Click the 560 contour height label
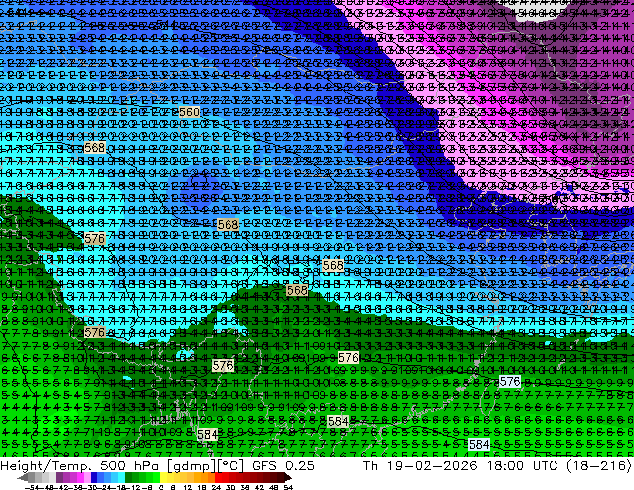The image size is (634, 490). 189,112
